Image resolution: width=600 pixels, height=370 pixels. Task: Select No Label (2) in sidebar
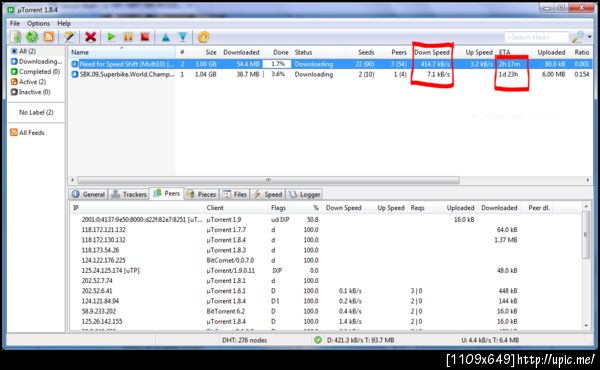tap(36, 112)
